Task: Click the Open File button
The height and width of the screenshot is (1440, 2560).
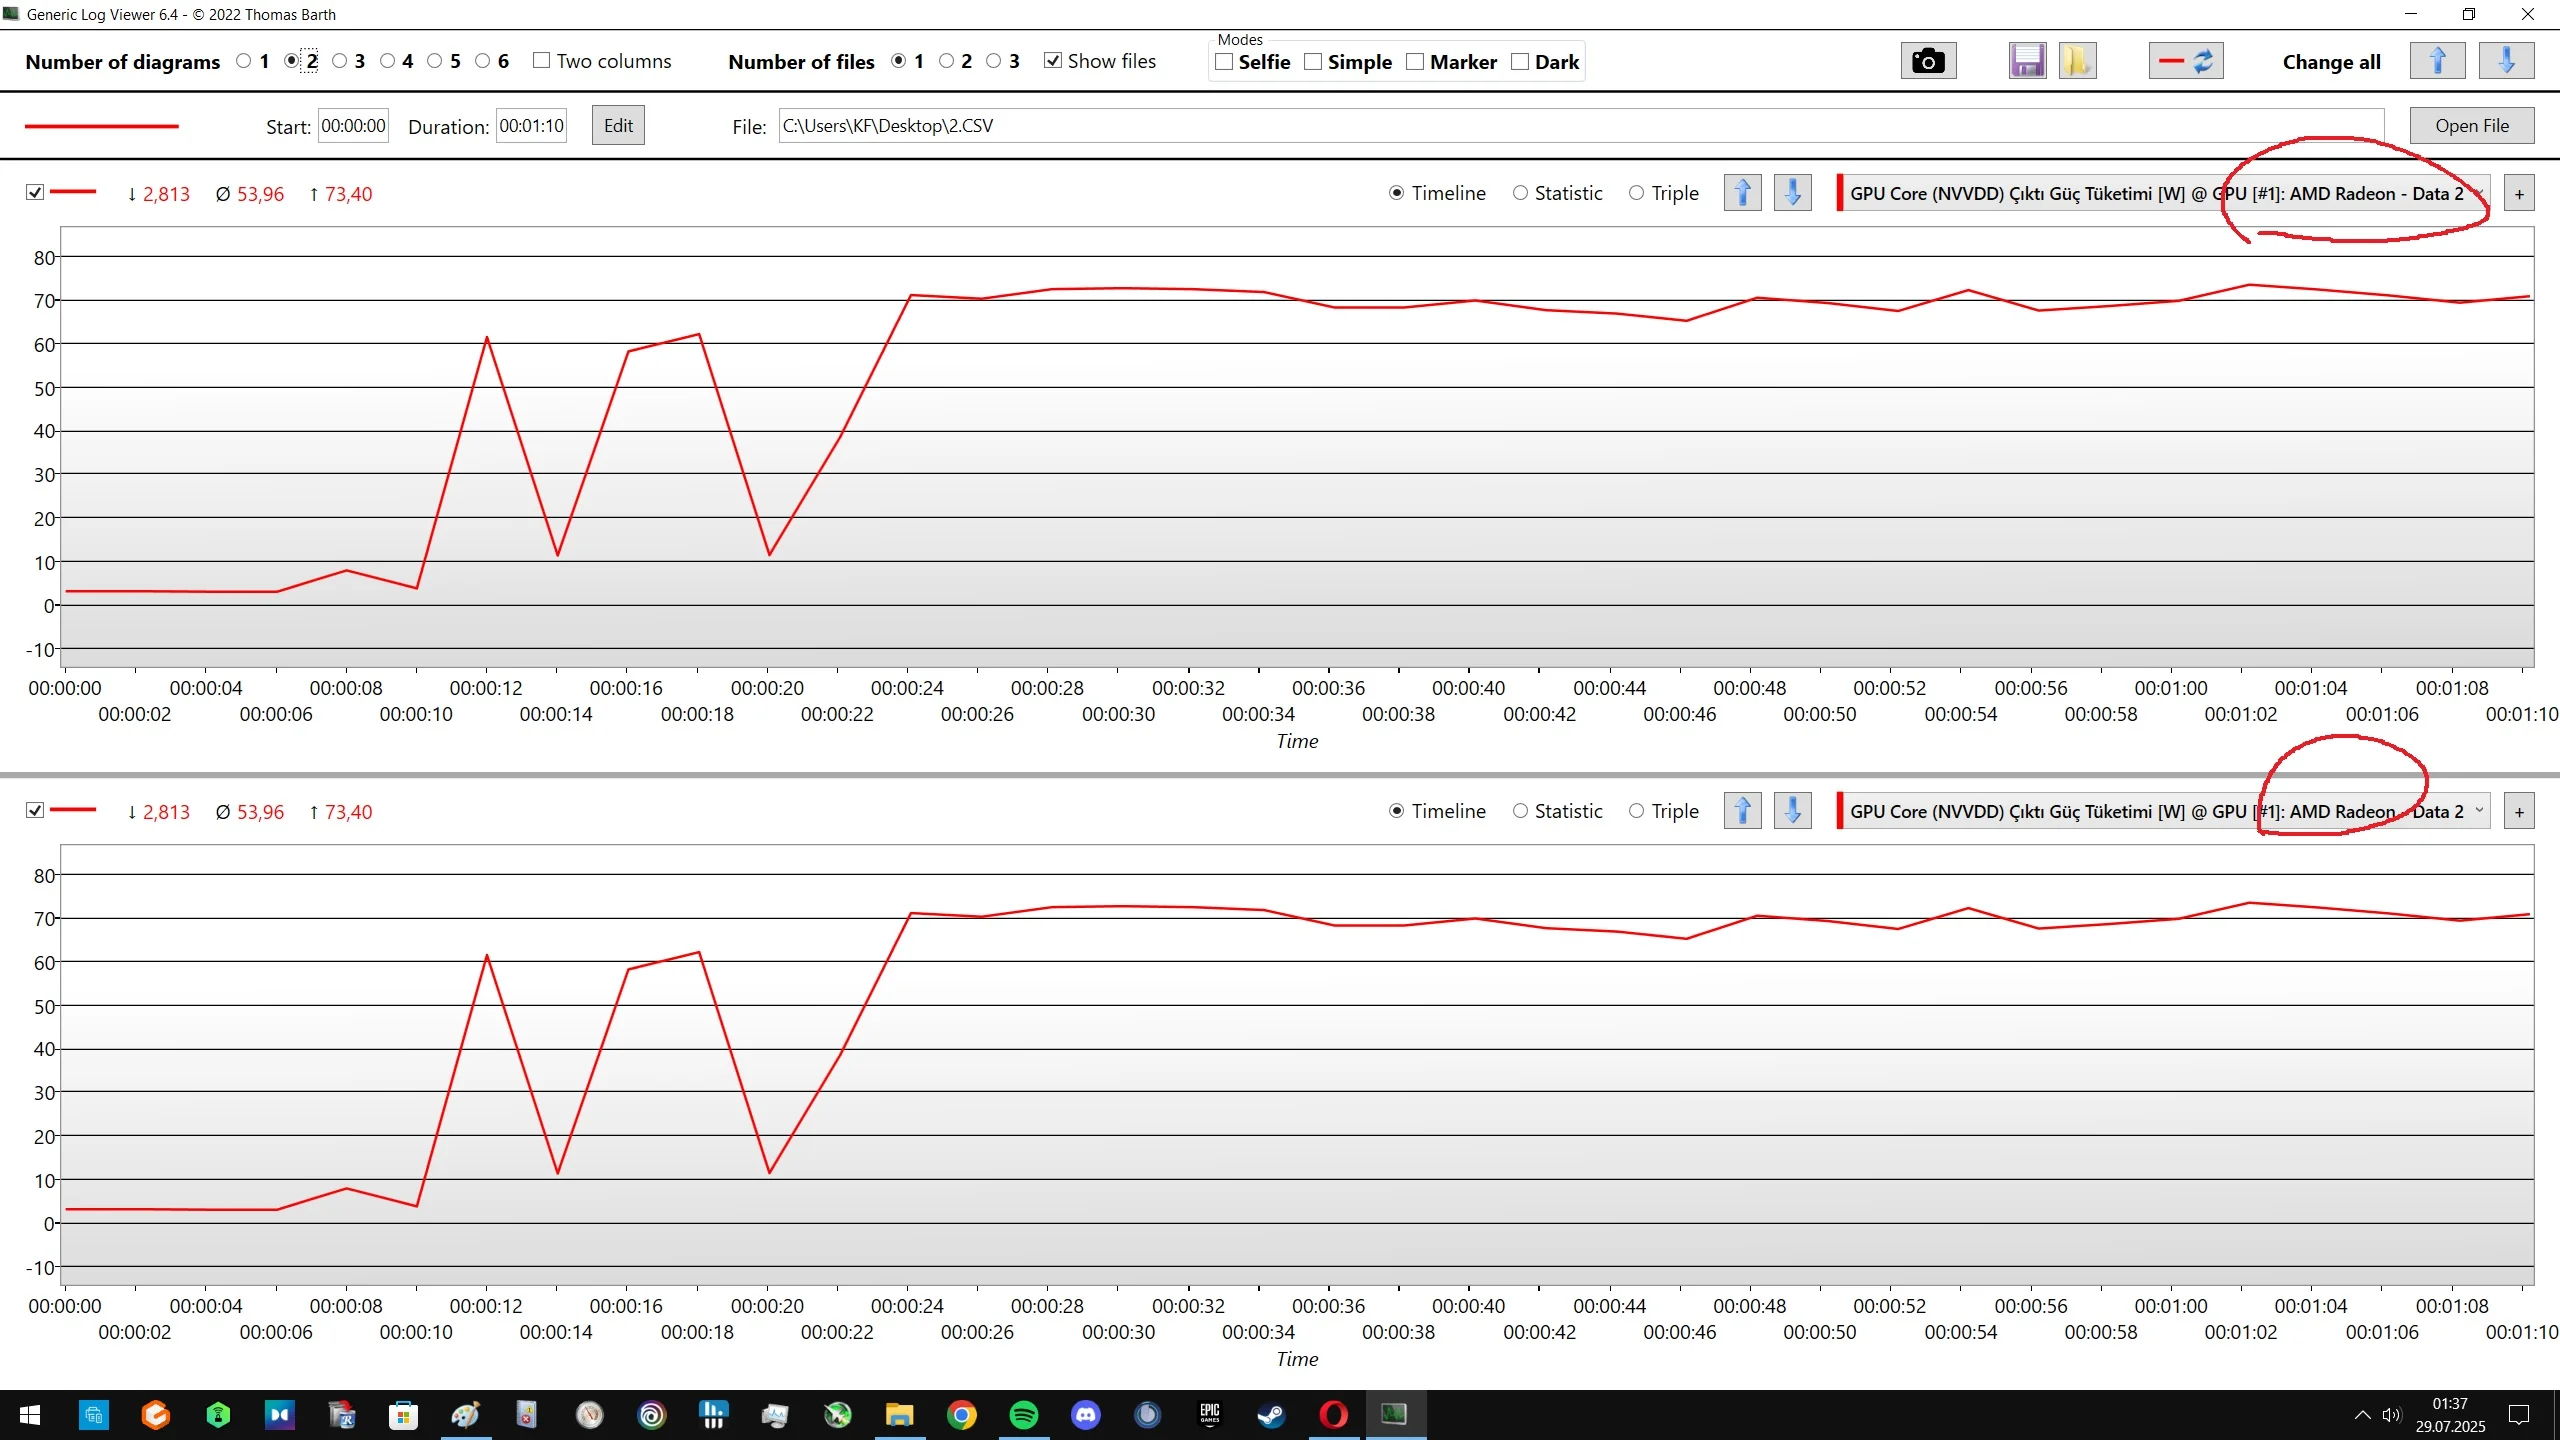Action: click(2471, 126)
